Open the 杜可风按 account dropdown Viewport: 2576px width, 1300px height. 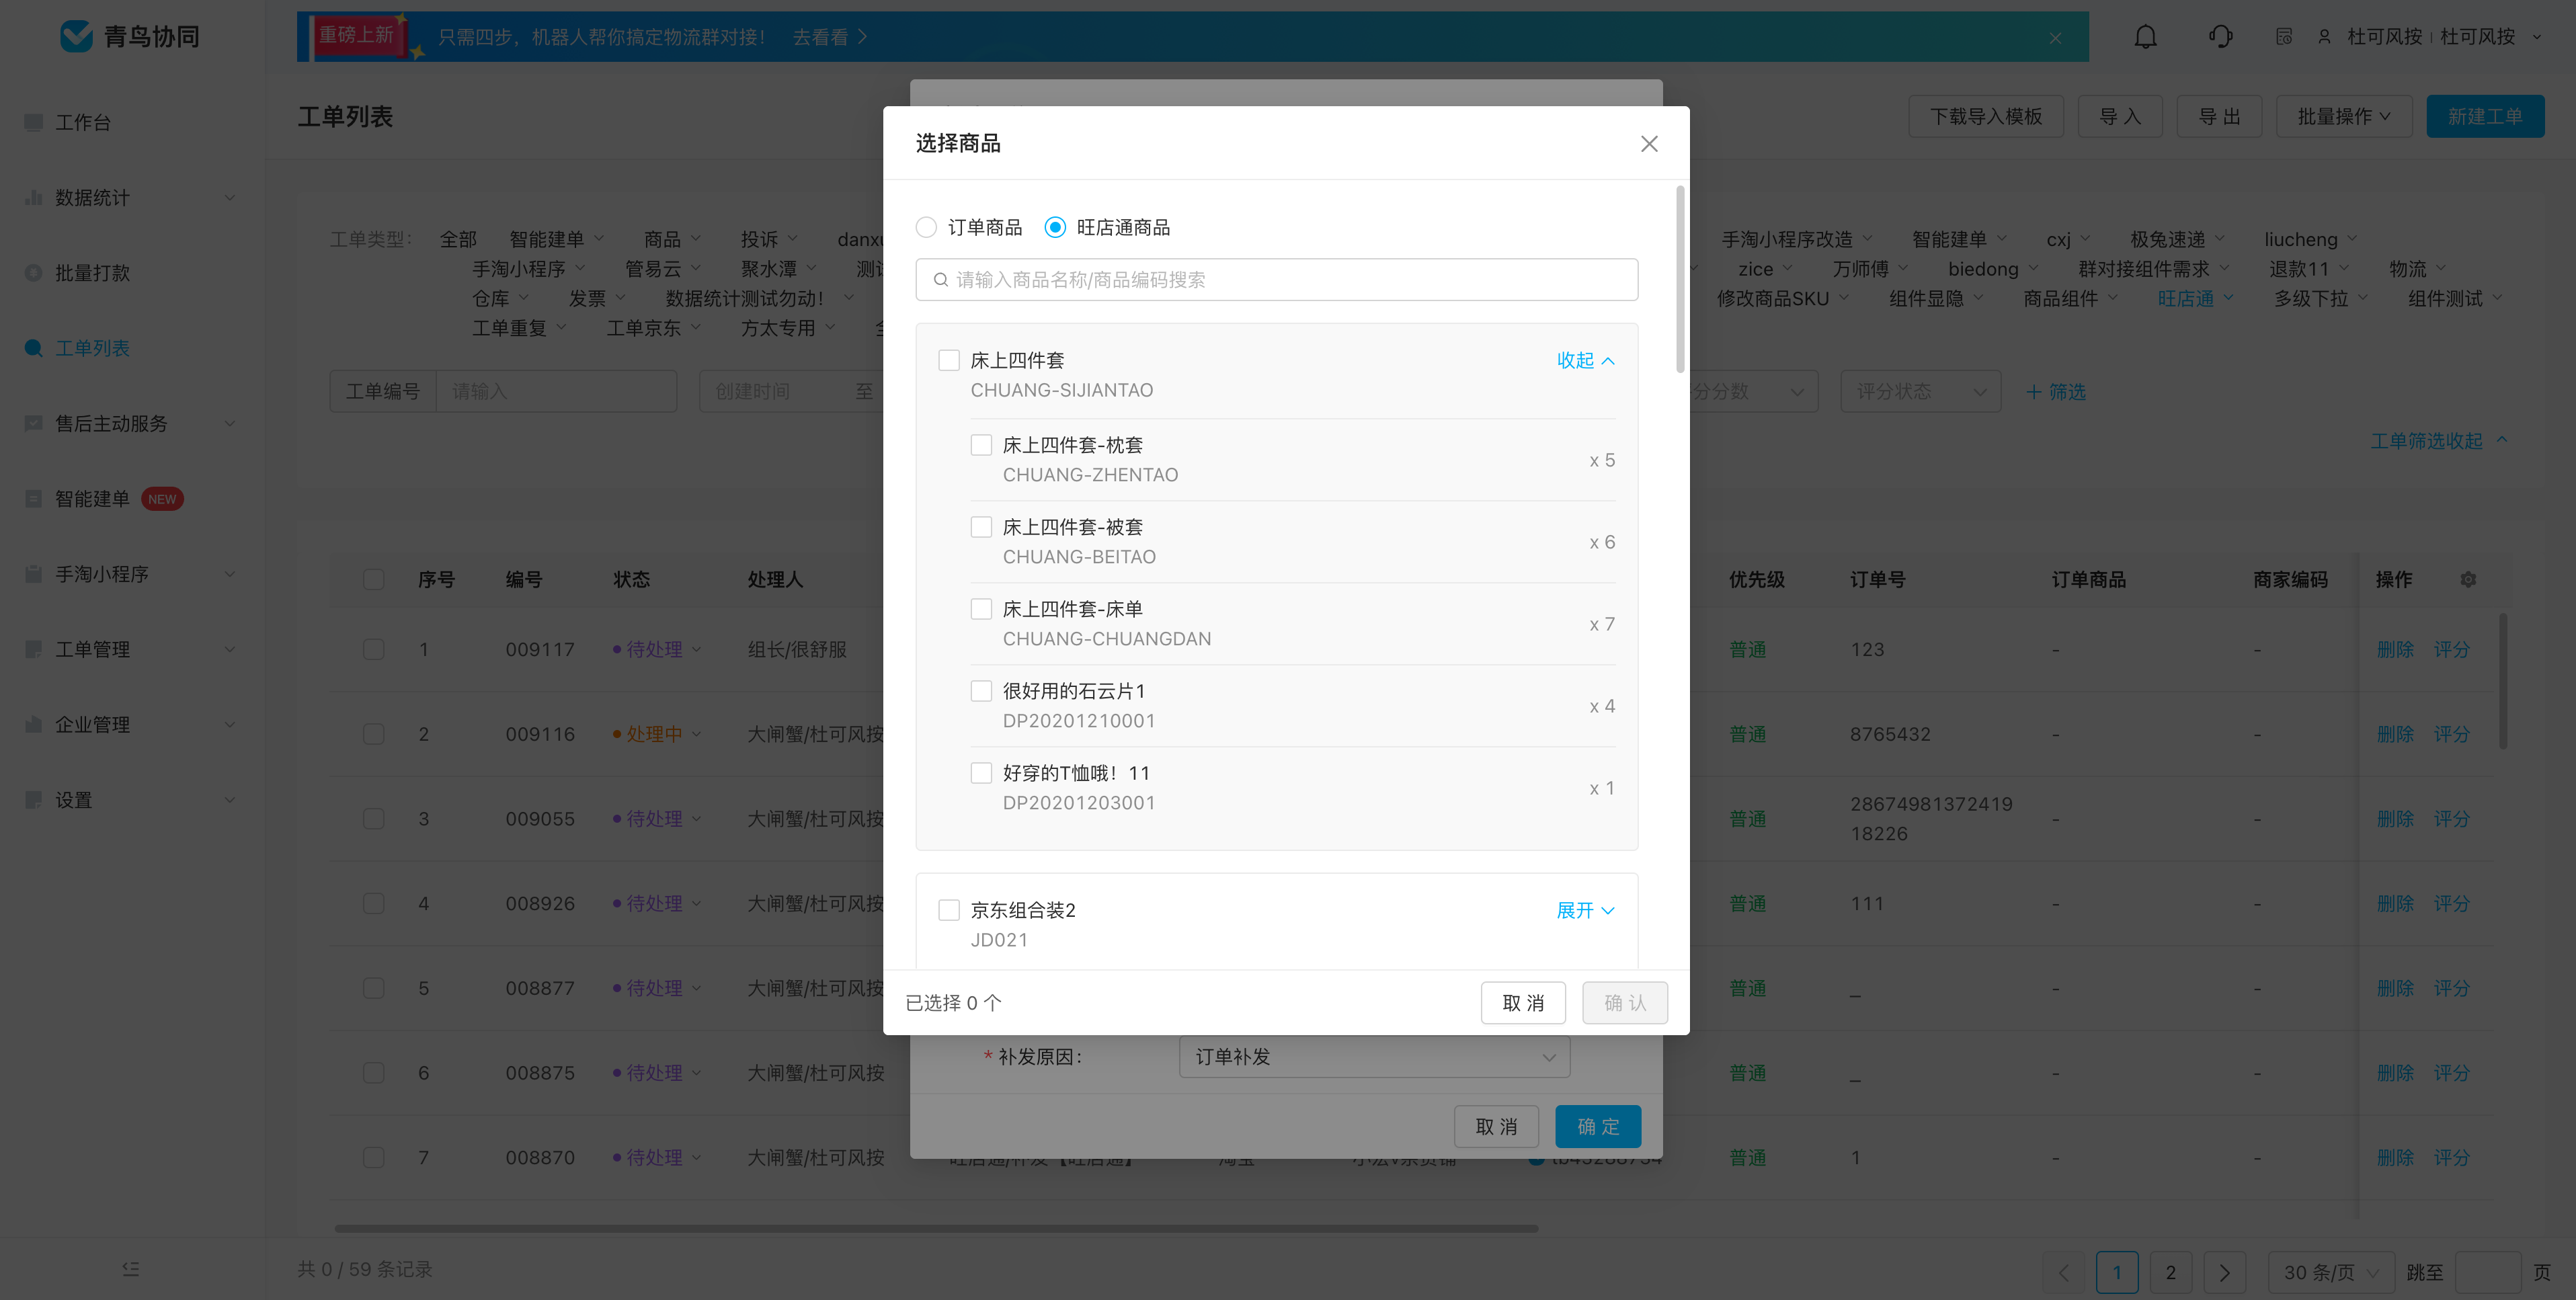(x=2536, y=37)
